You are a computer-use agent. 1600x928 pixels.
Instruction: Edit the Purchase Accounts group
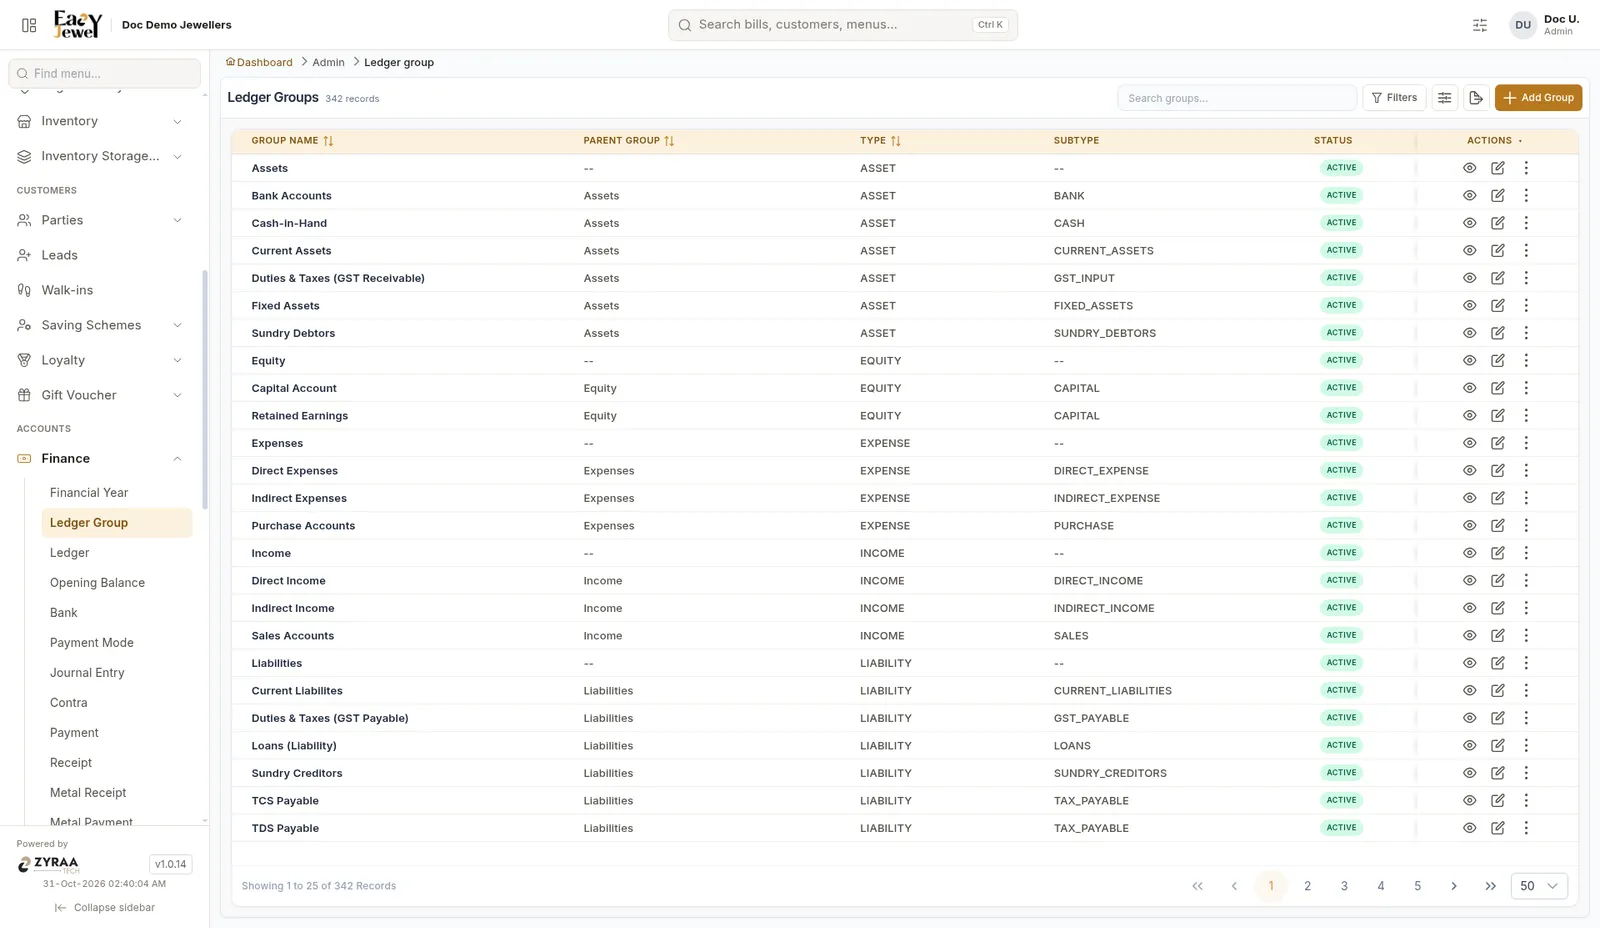coord(1498,526)
